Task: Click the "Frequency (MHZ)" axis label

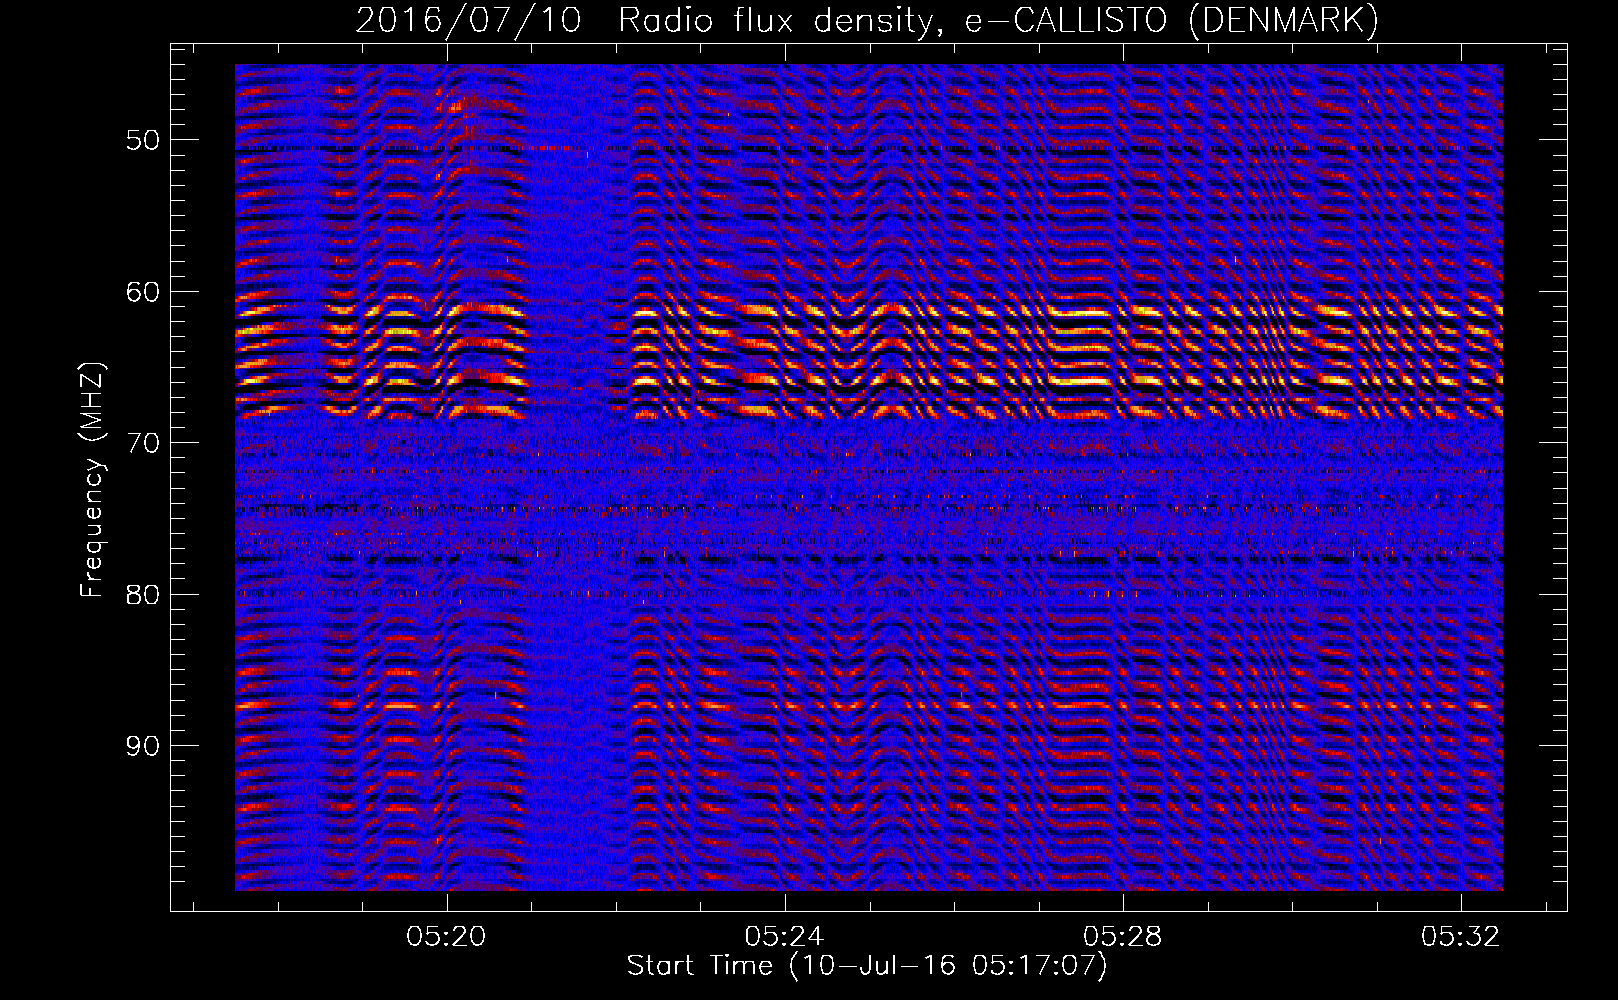Action: (x=92, y=480)
